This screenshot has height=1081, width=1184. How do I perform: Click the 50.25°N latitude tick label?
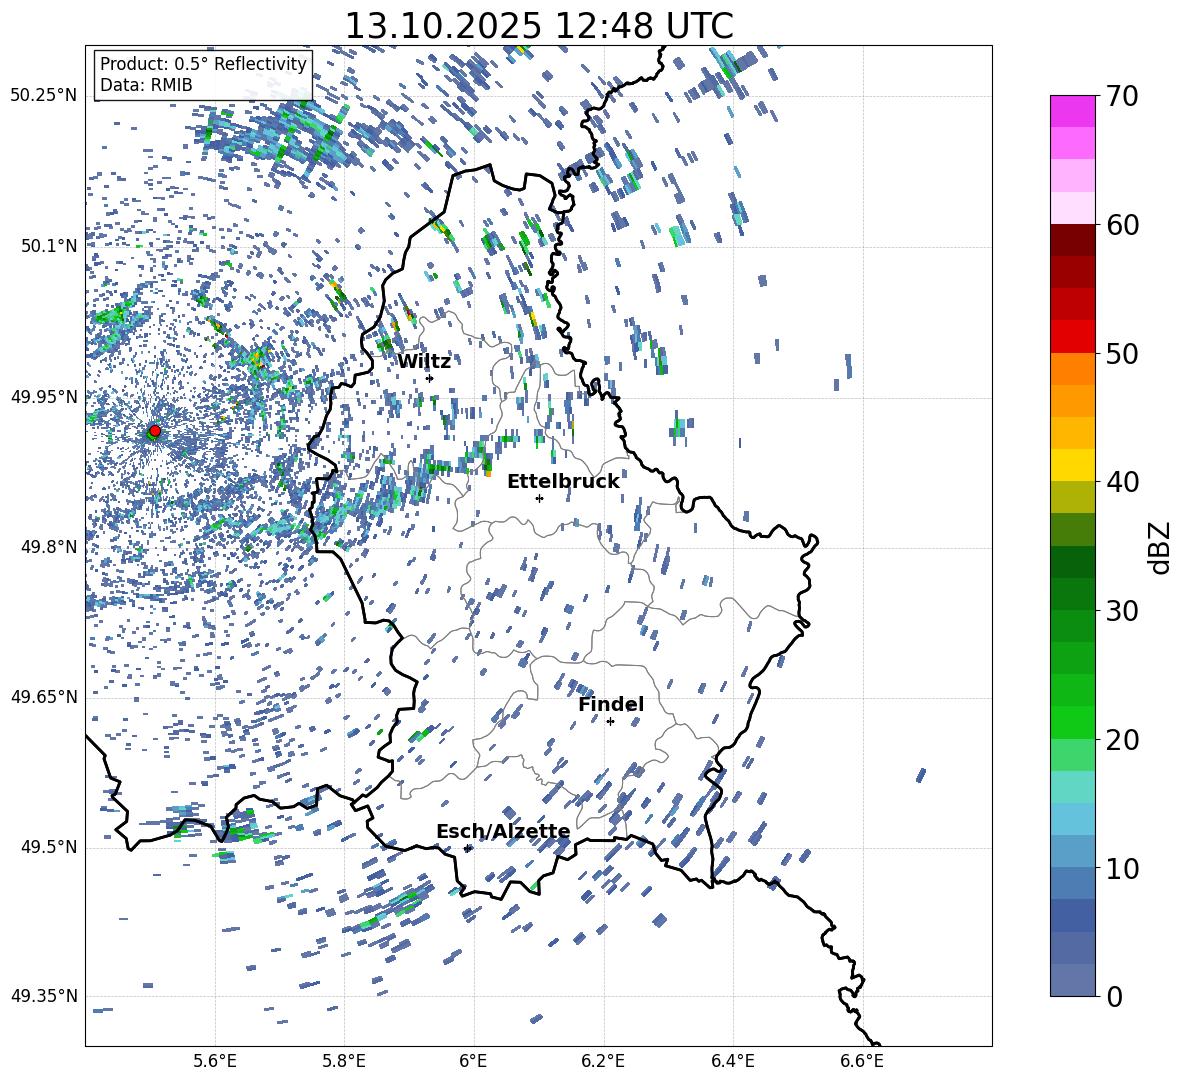point(44,96)
